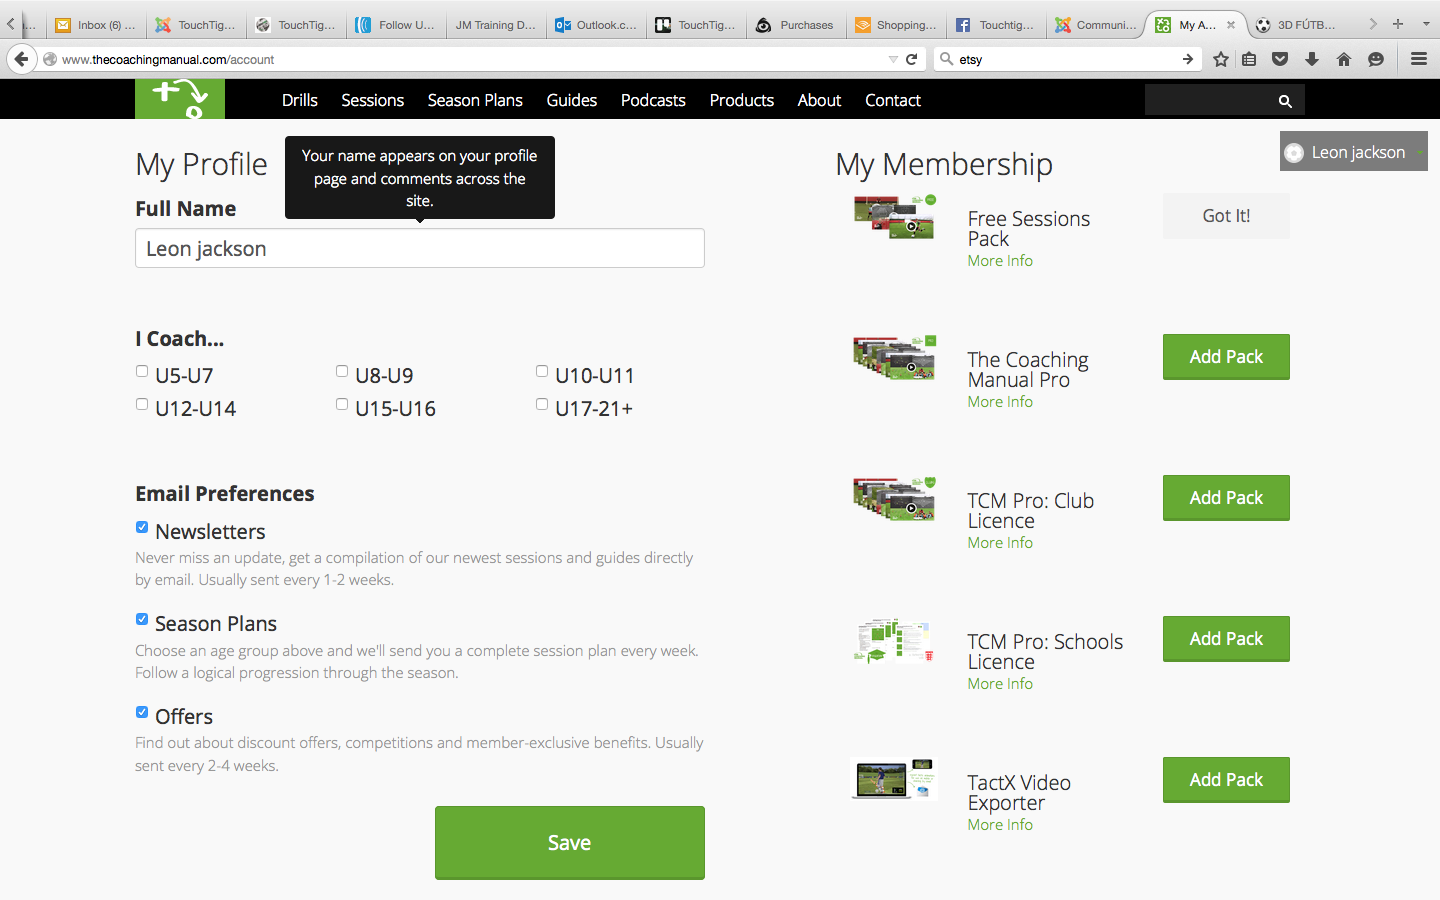The width and height of the screenshot is (1440, 900).
Task: Check the U5-U7 age group
Action: 142,371
